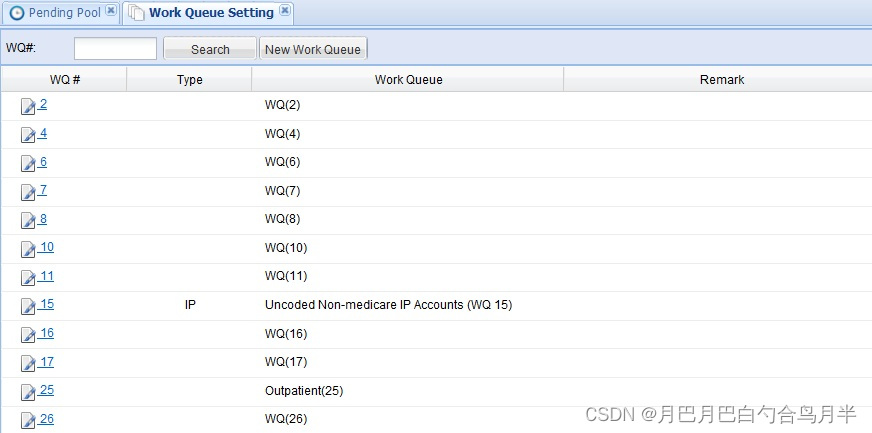Select the 'WQ(16)' cell

tap(286, 334)
